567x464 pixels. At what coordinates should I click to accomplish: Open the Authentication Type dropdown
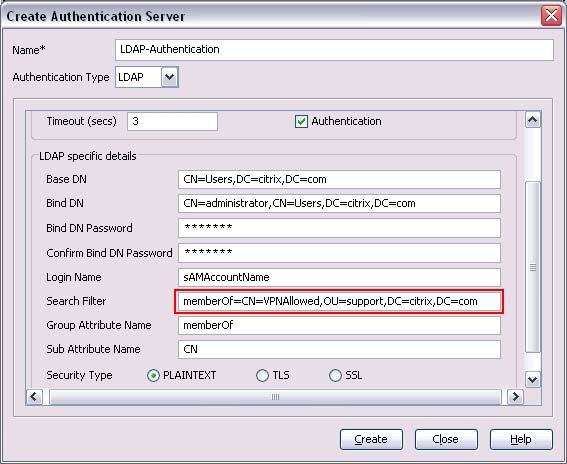pyautogui.click(x=170, y=77)
